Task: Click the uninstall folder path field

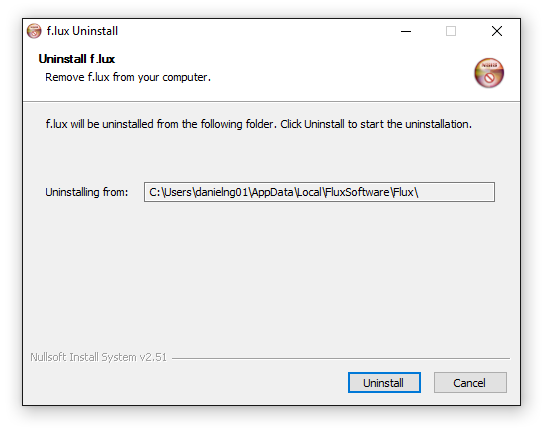Action: (319, 192)
